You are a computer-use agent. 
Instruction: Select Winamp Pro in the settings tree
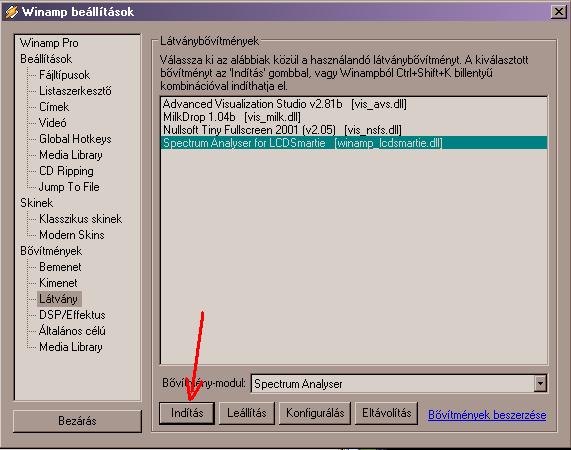49,43
